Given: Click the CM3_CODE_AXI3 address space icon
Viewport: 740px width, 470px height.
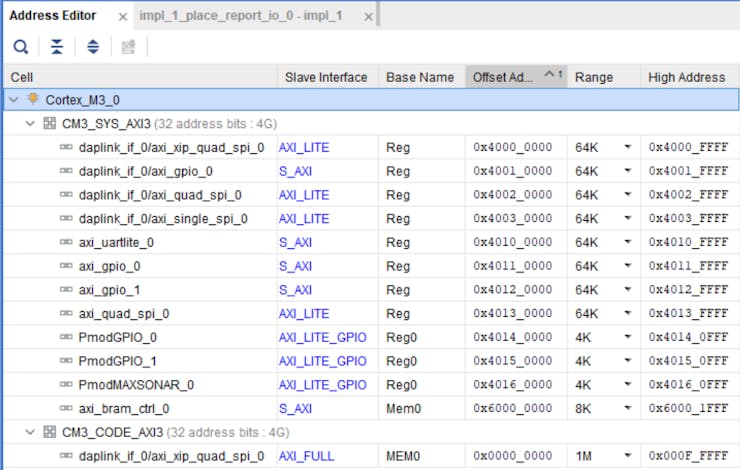Looking at the screenshot, I should 50,431.
